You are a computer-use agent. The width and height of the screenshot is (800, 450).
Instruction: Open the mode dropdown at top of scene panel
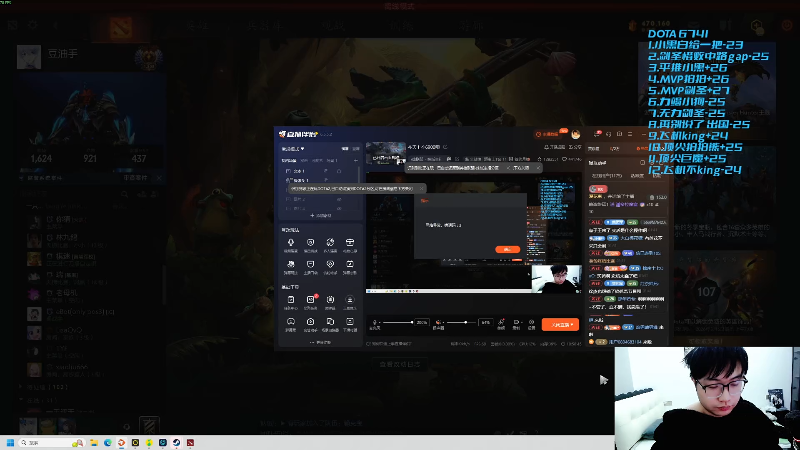293,148
